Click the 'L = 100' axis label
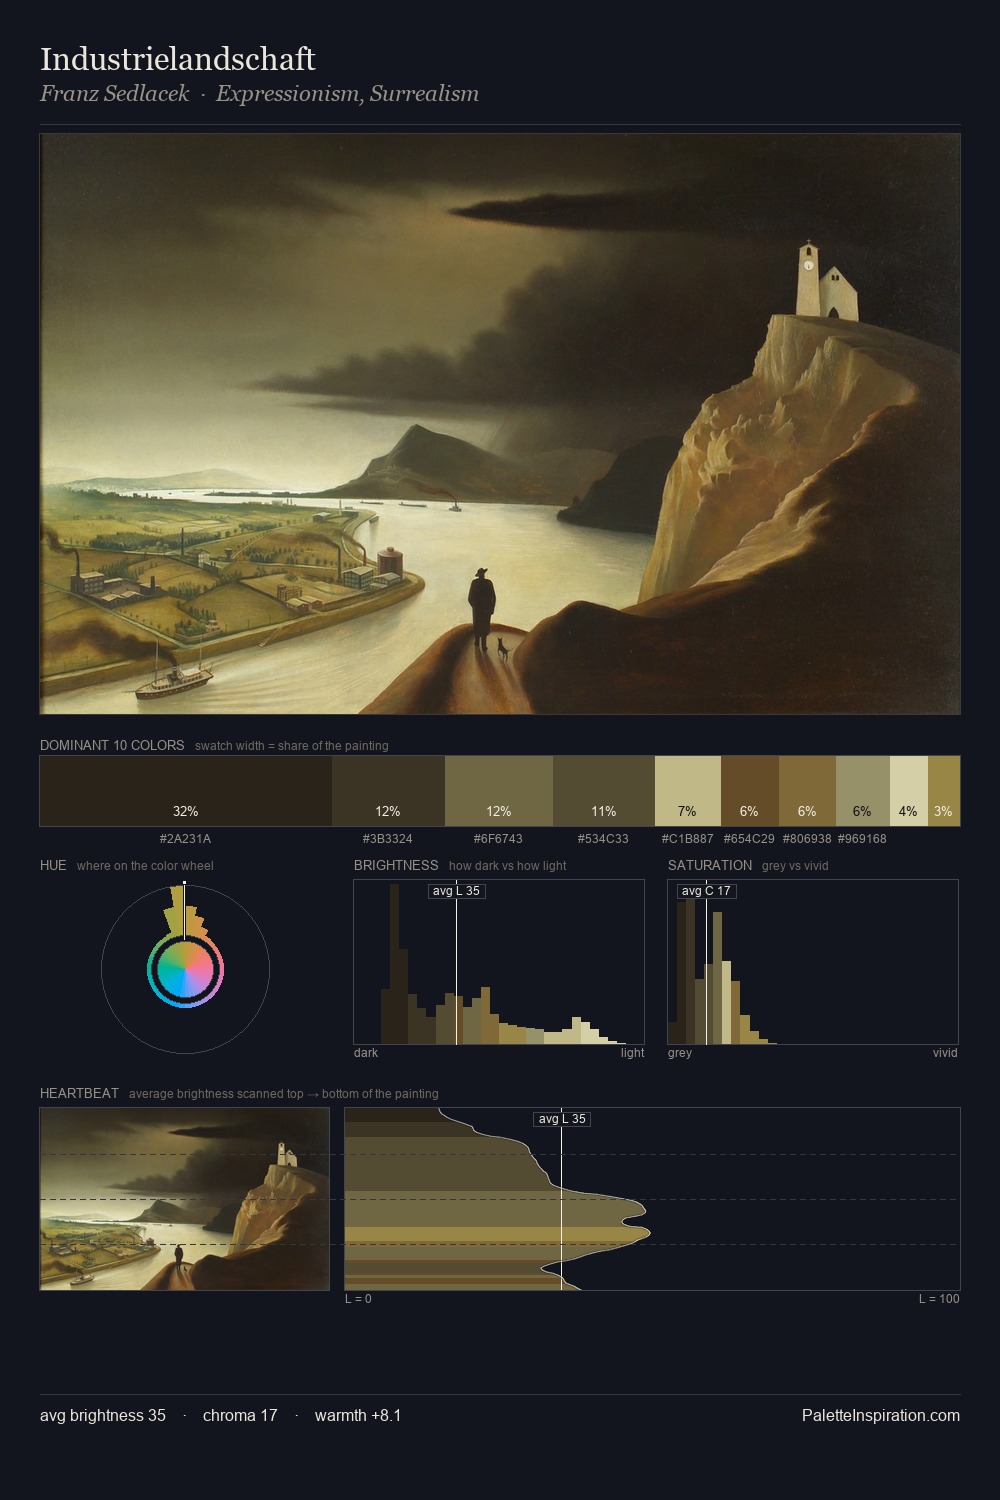1000x1500 pixels. (939, 1299)
